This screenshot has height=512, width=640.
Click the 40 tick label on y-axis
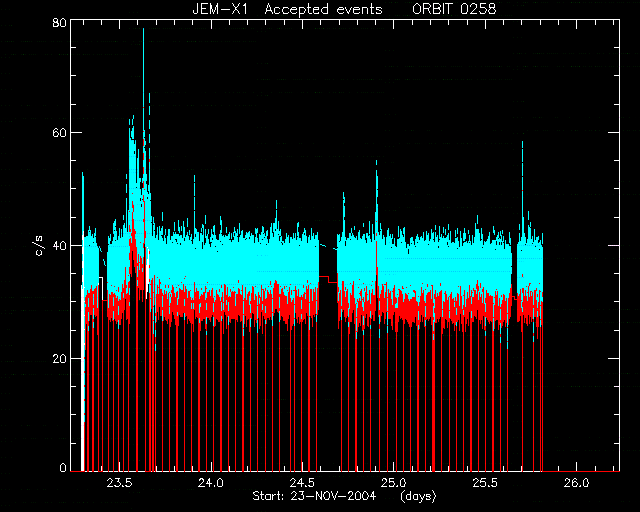pyautogui.click(x=59, y=246)
